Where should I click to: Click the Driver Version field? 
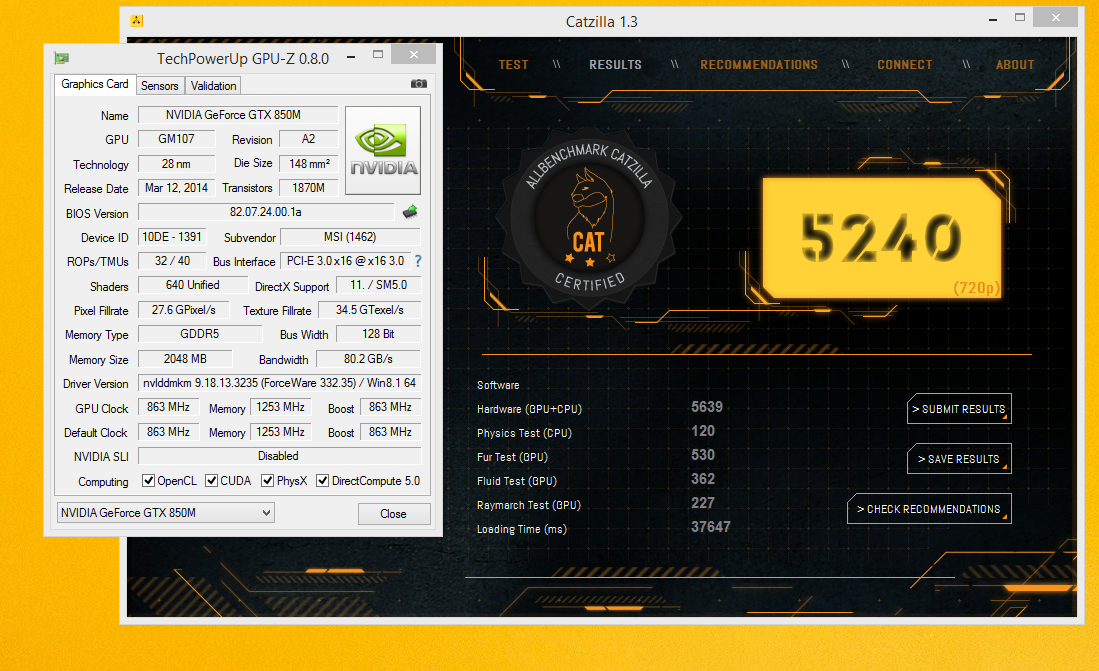coord(279,383)
